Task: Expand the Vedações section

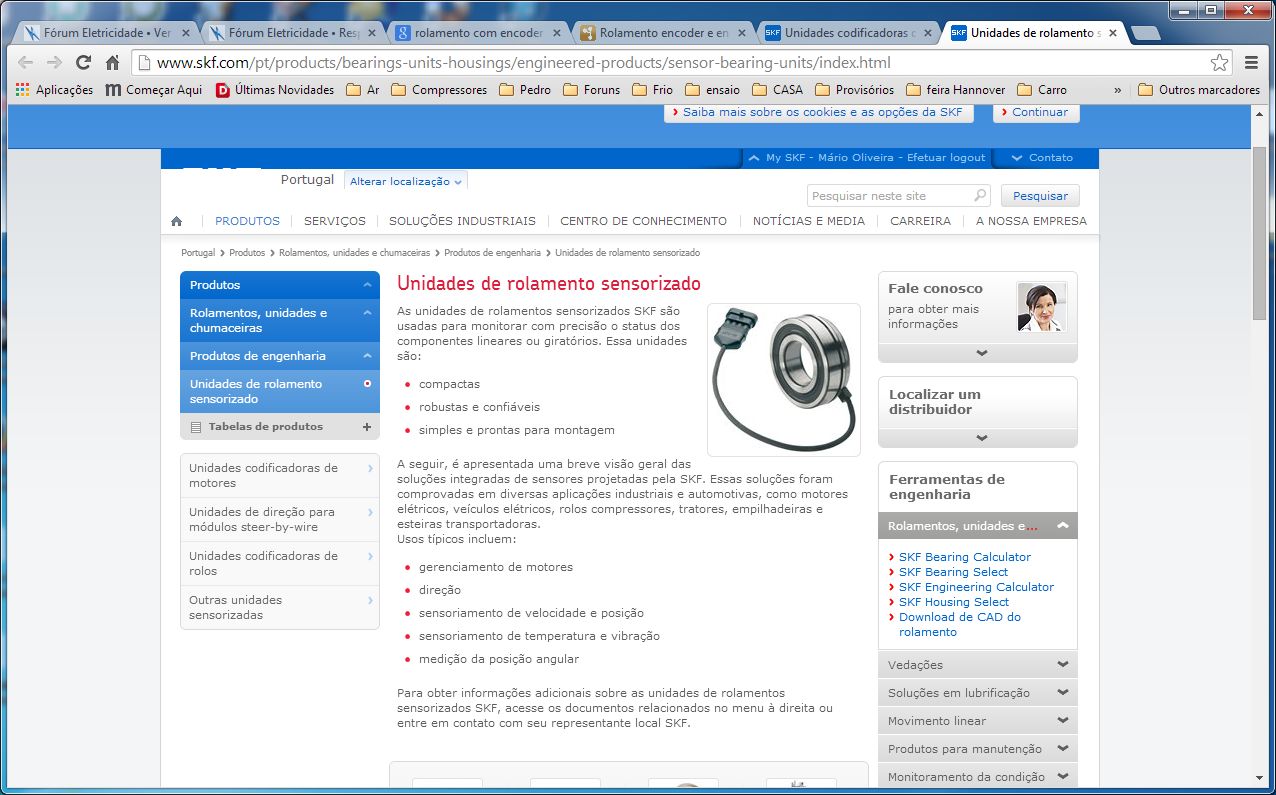Action: pos(1061,664)
